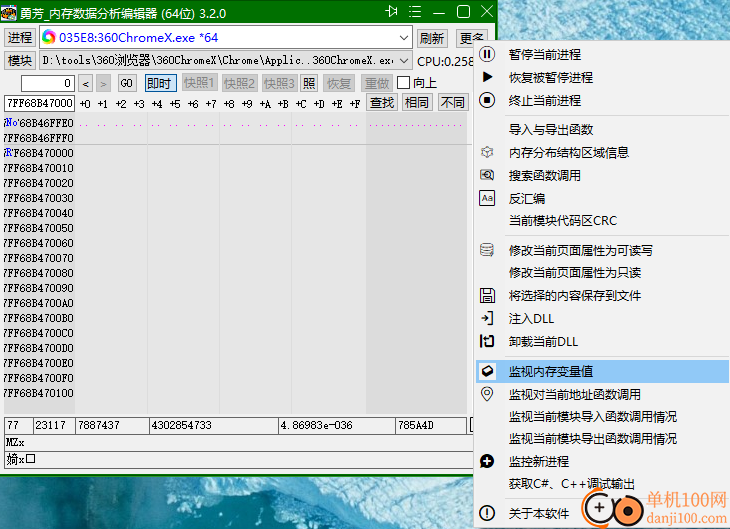Screen dimensions: 730x529
Task: Click the 不同 different button
Action: (453, 102)
